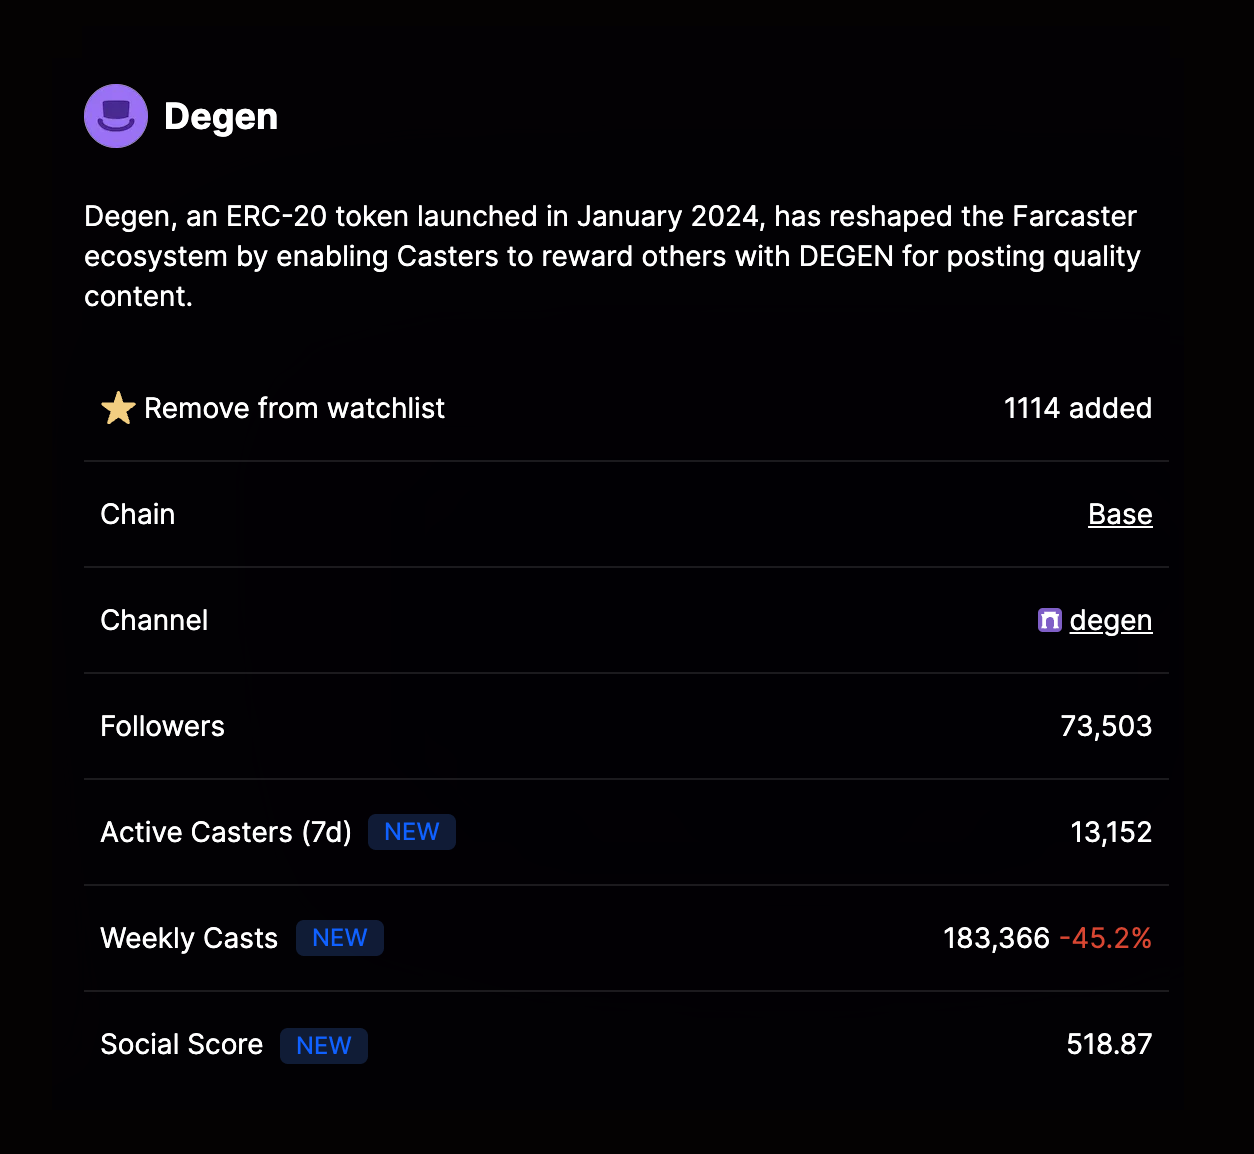The width and height of the screenshot is (1254, 1154).
Task: Click the NEW badge beside Active Casters
Action: pyautogui.click(x=412, y=832)
